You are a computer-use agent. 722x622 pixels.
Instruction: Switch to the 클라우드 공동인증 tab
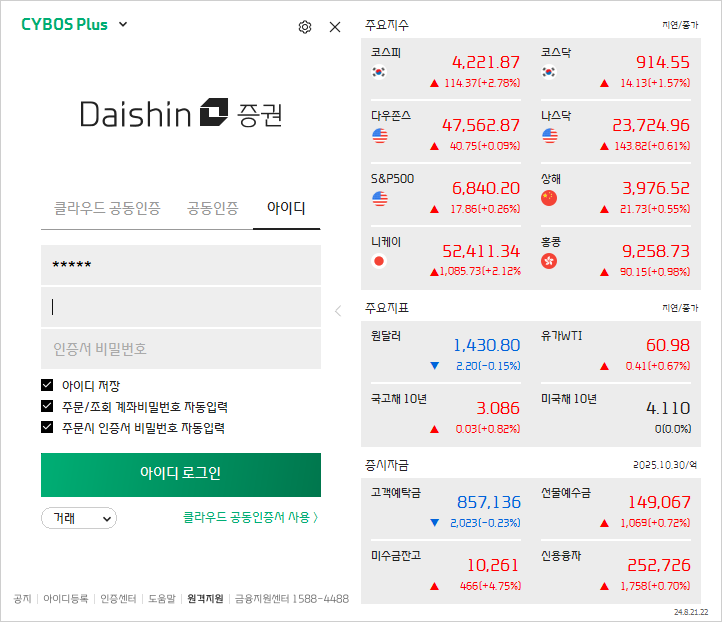(107, 208)
